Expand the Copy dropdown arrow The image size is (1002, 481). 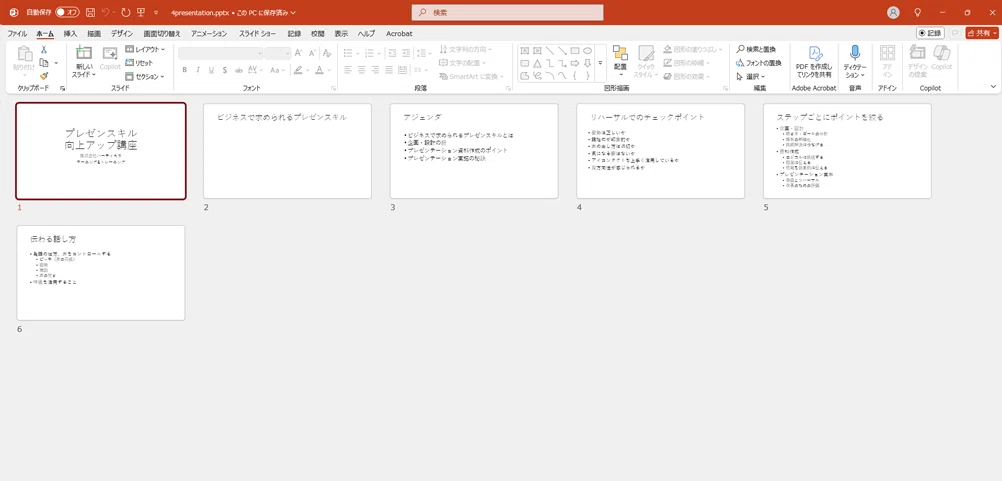56,63
